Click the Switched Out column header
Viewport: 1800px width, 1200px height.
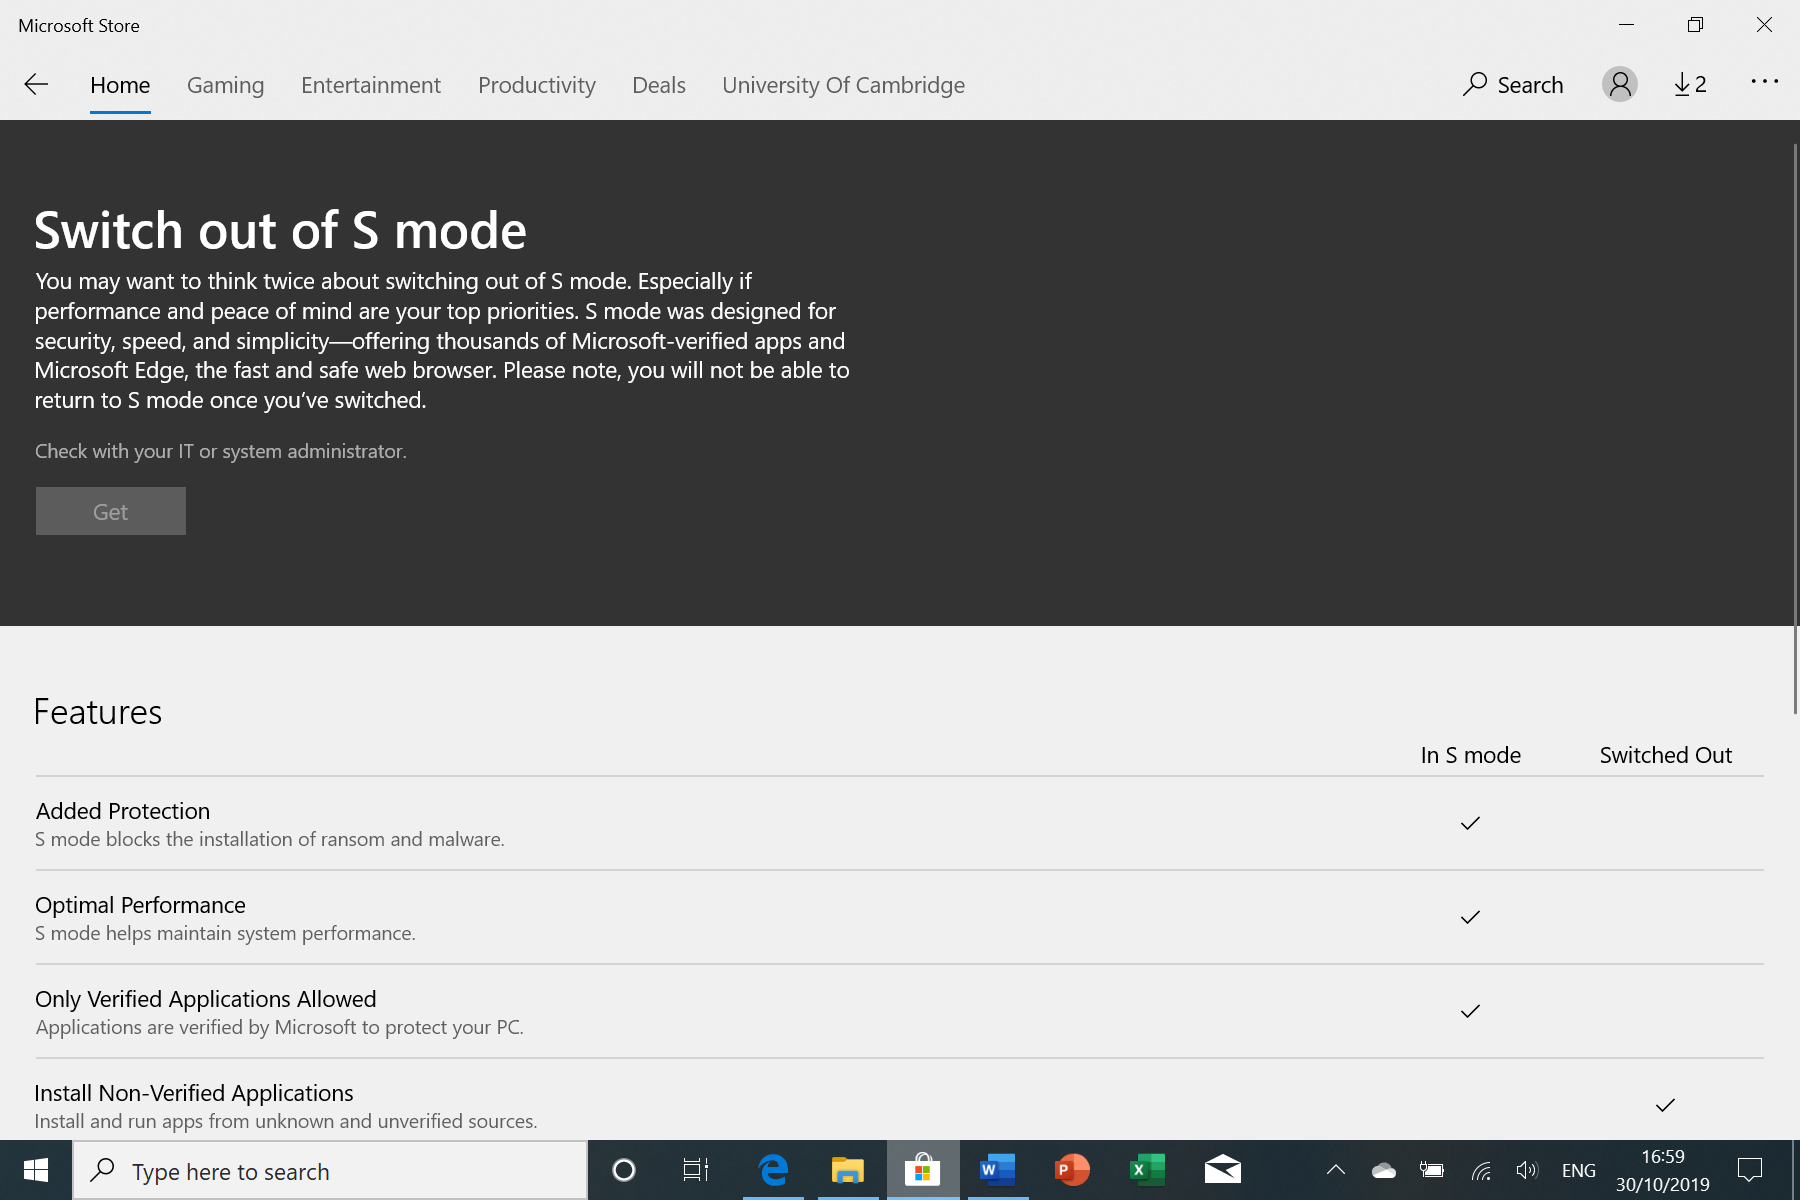click(x=1666, y=755)
